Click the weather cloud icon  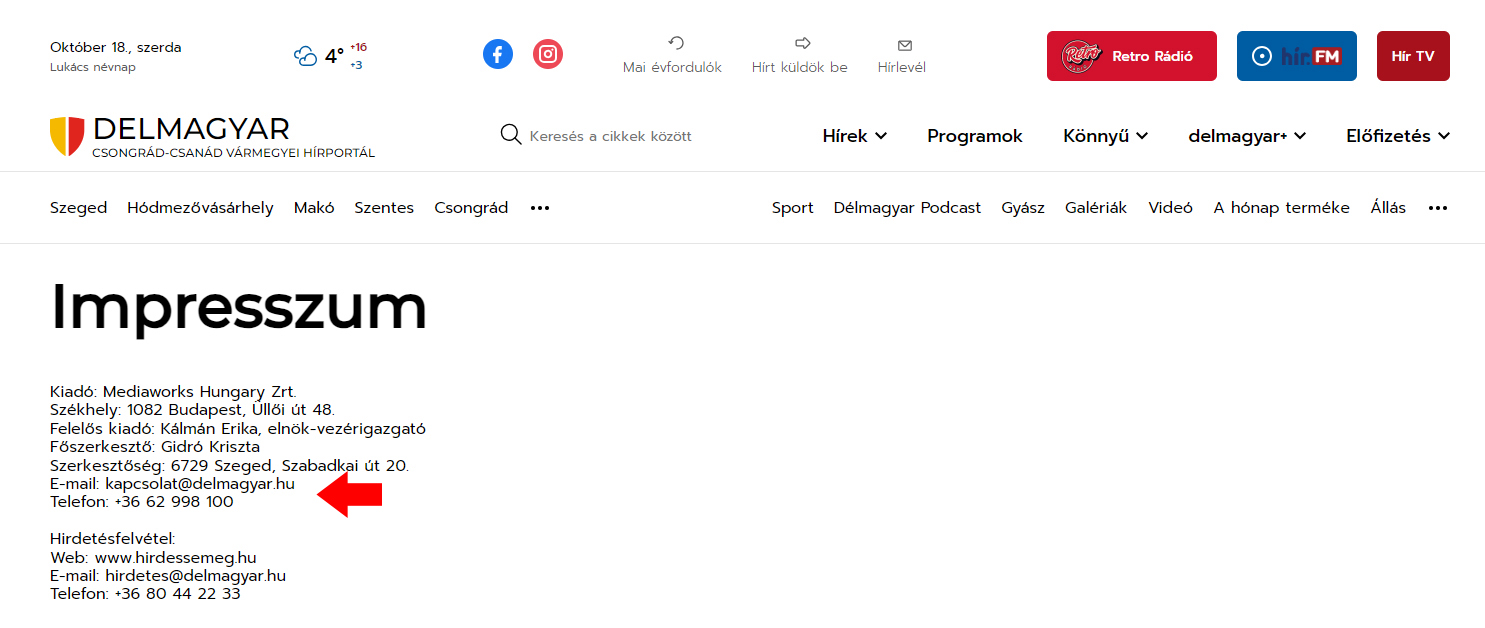tap(306, 56)
